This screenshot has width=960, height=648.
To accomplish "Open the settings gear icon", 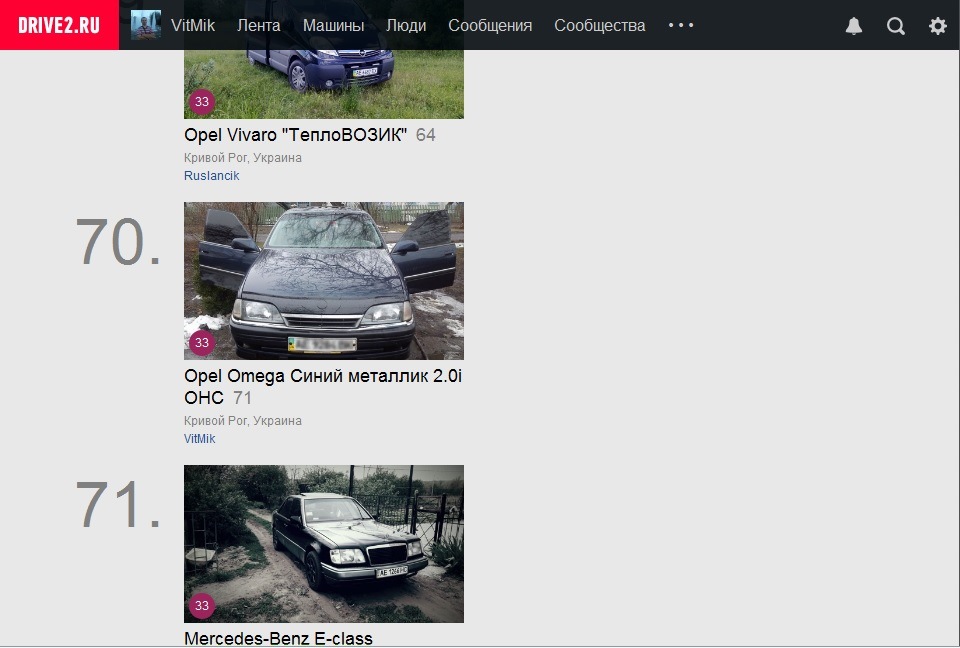I will 938,26.
